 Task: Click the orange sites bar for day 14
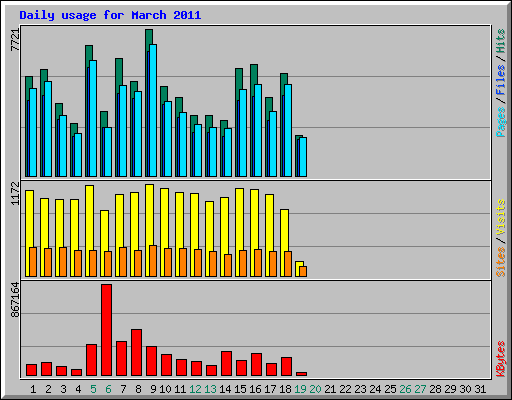(228, 265)
